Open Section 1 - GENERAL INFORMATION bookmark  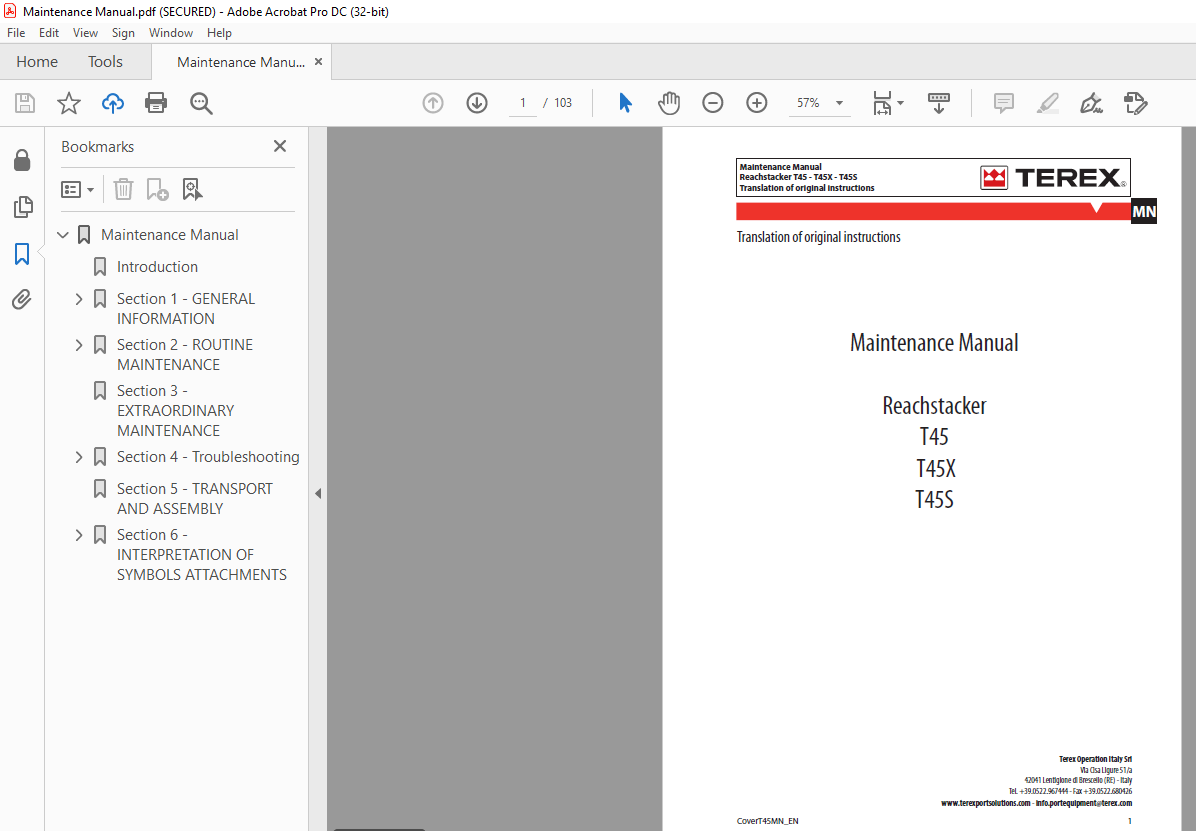(185, 308)
